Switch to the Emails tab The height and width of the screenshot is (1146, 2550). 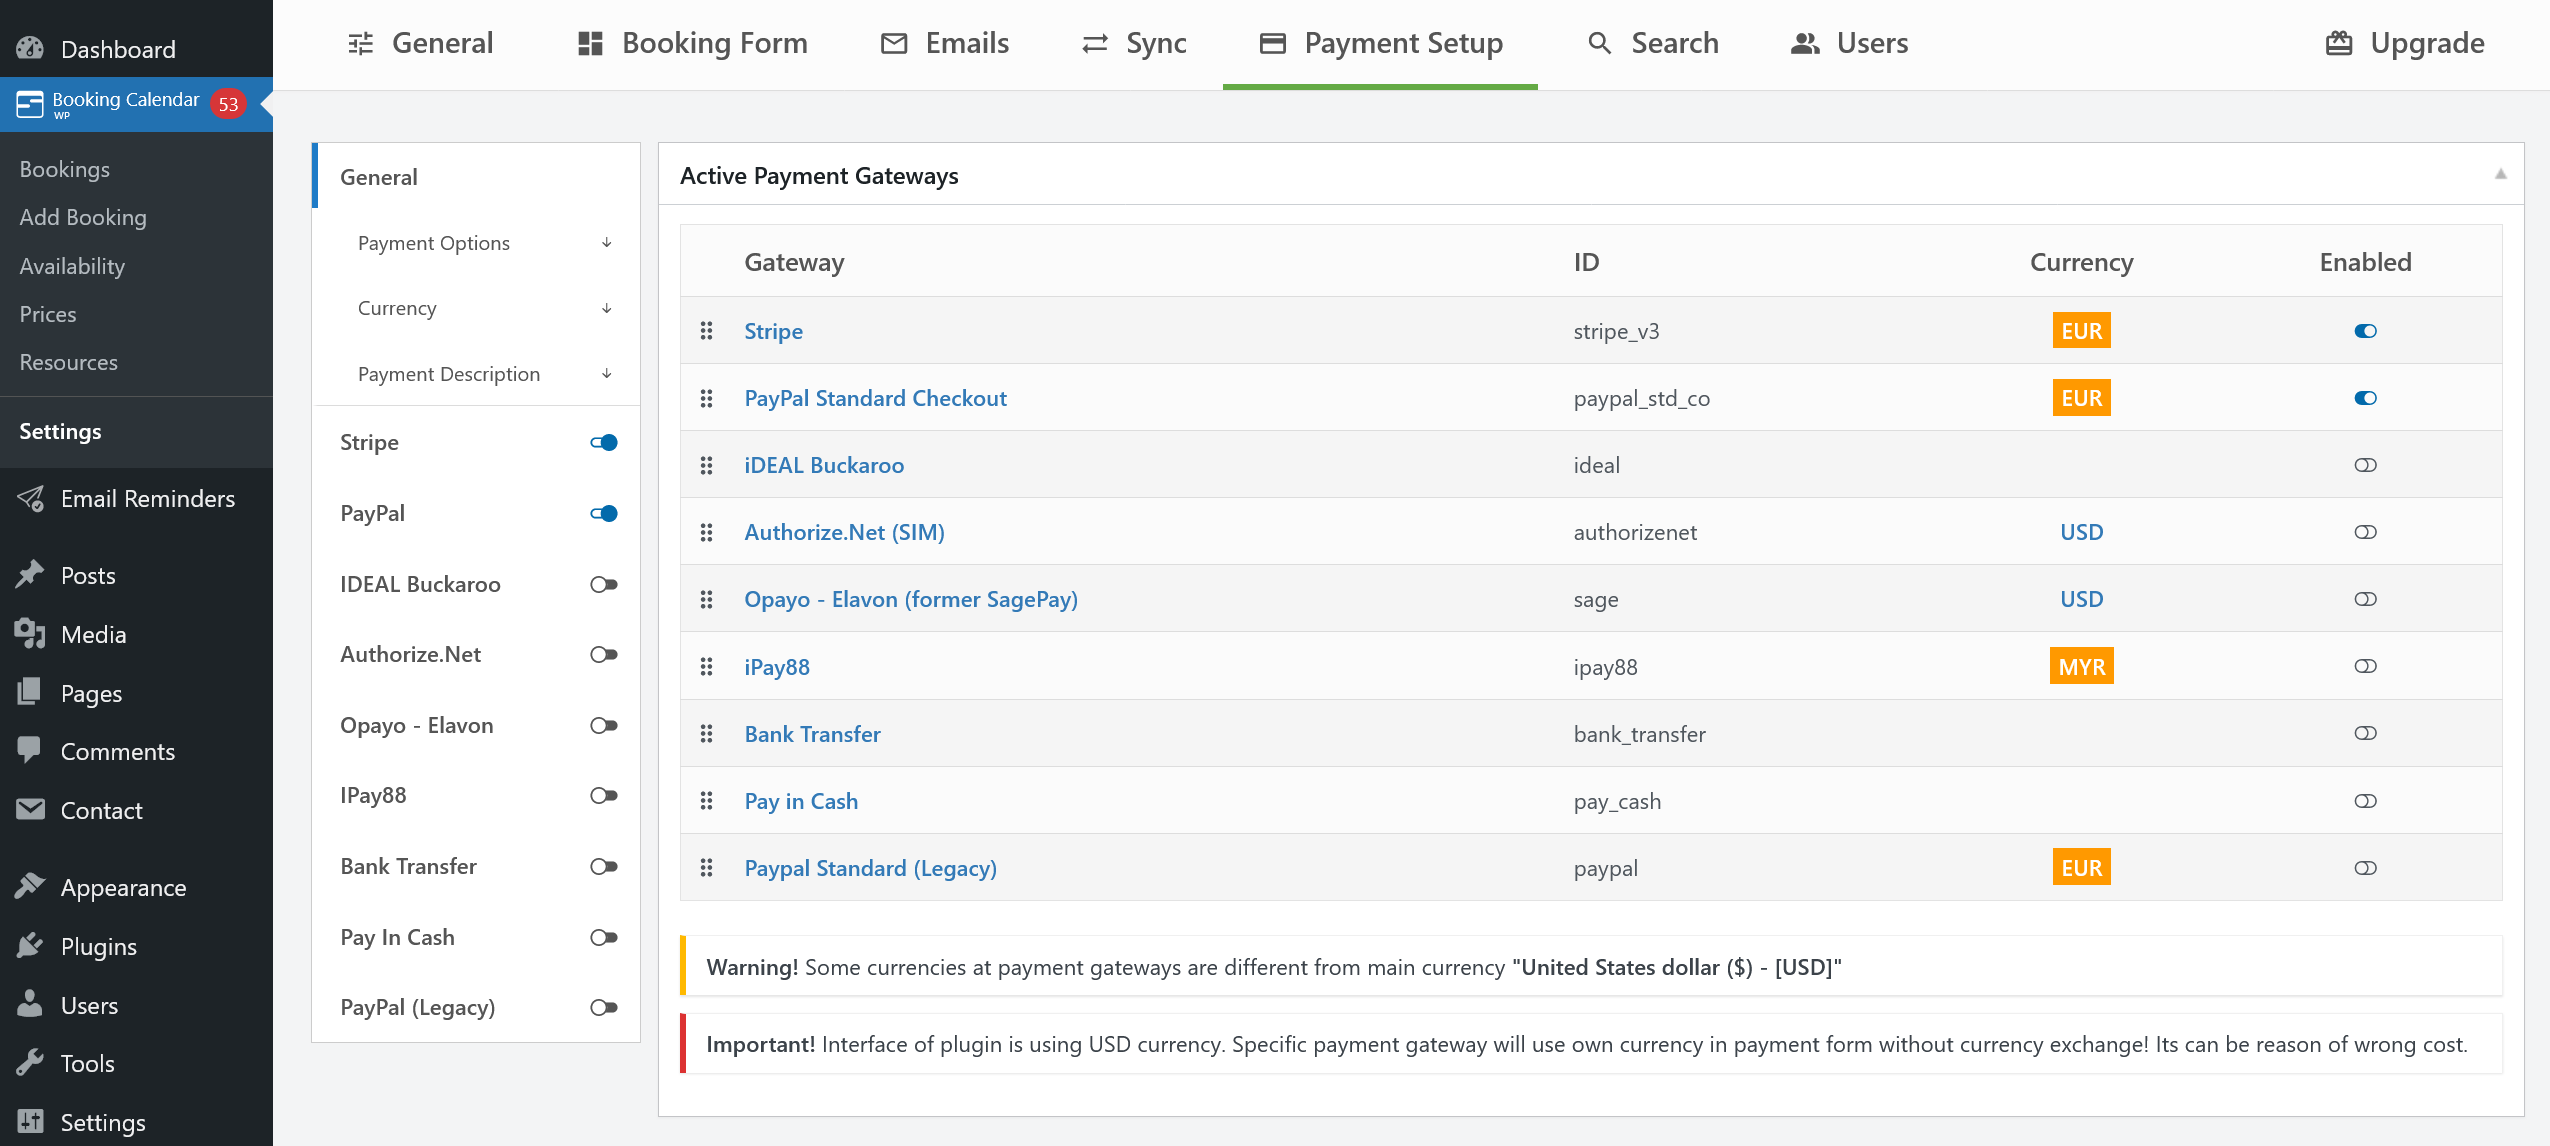(945, 43)
